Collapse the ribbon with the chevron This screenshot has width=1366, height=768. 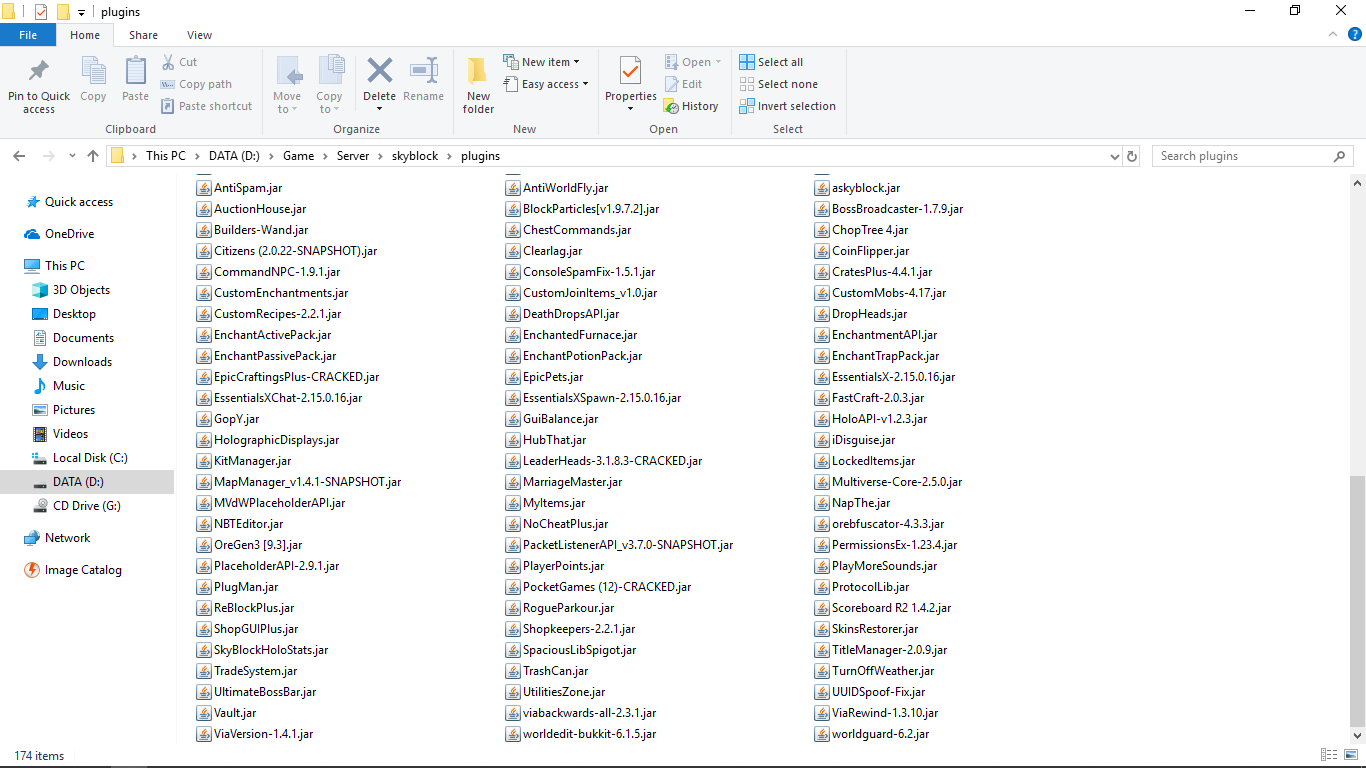pos(1331,35)
